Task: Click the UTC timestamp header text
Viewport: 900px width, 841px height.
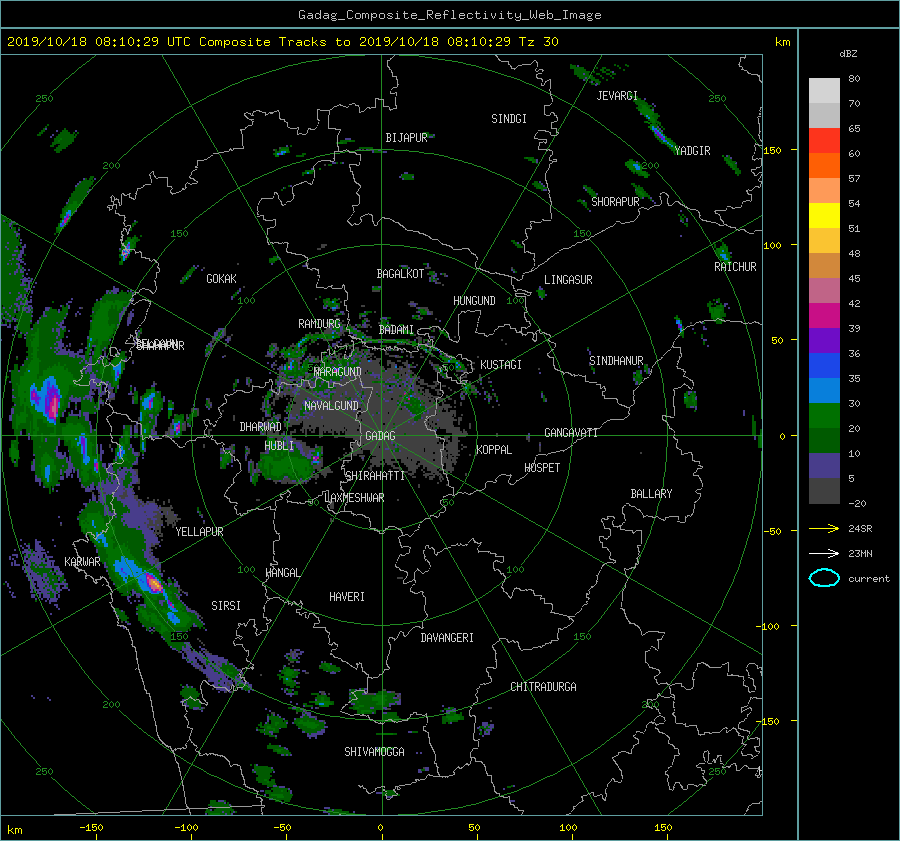Action: tap(282, 42)
